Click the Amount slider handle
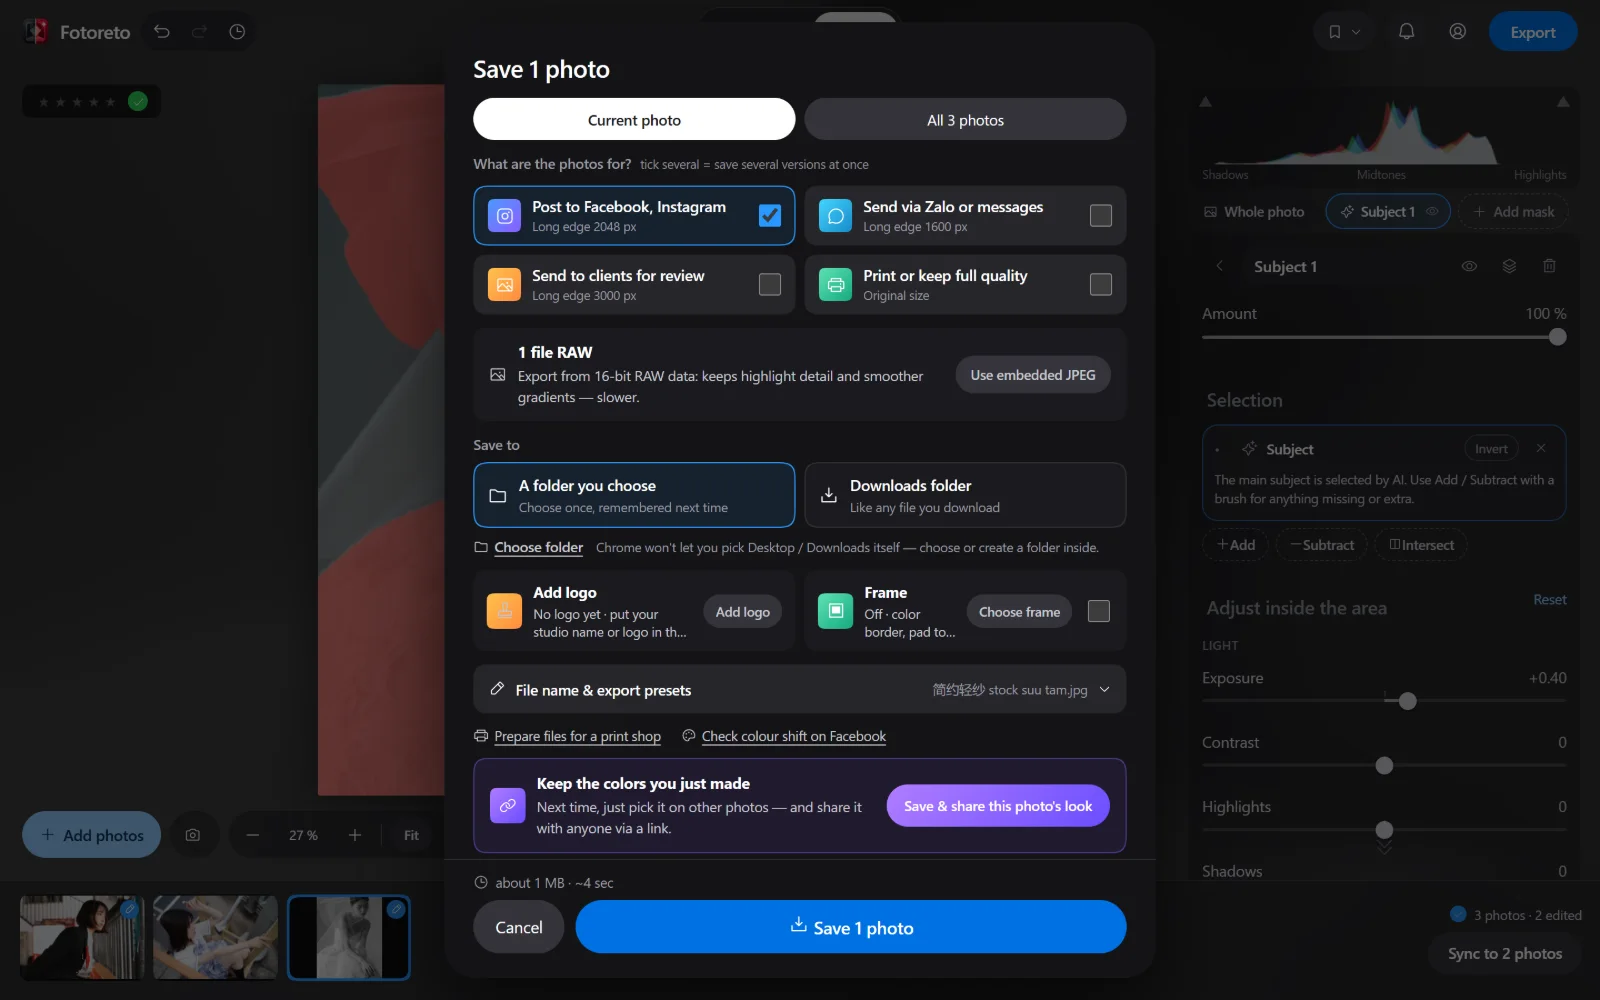Image resolution: width=1600 pixels, height=1000 pixels. (1557, 337)
